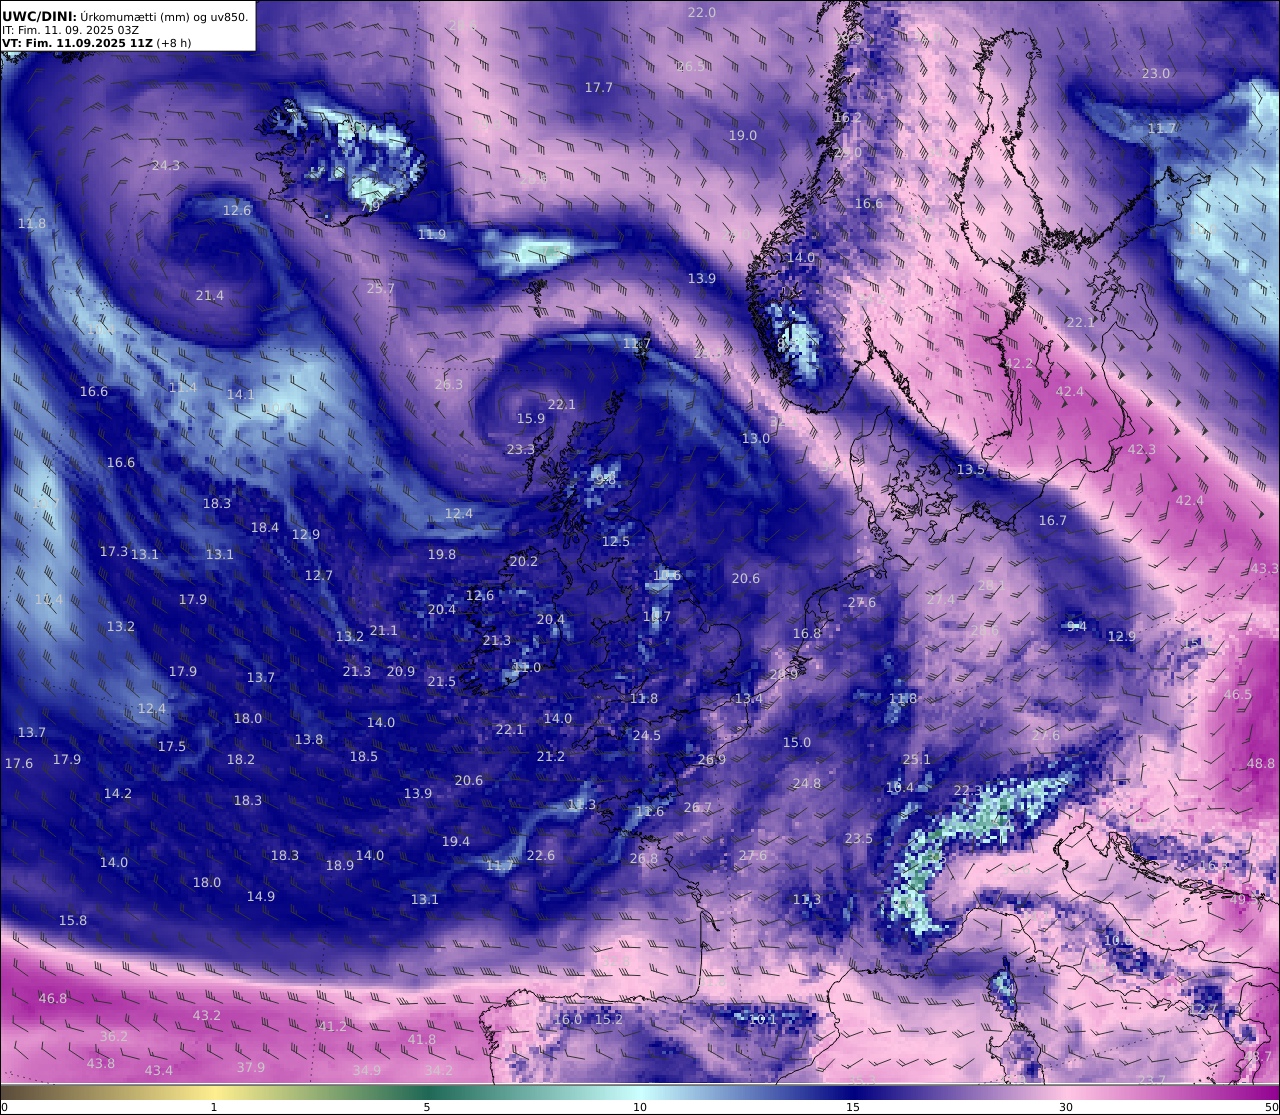Click the map value '21.2'
The height and width of the screenshot is (1115, 1280).
[x=551, y=756]
